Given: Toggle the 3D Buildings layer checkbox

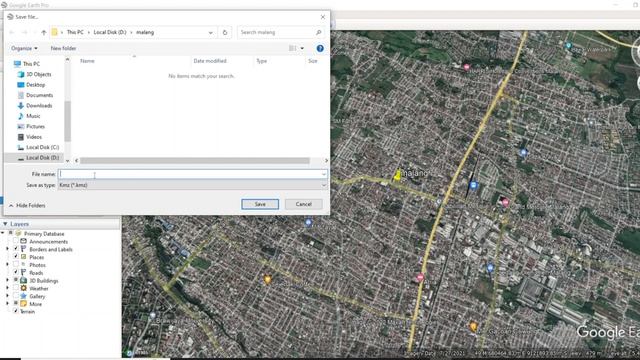Looking at the screenshot, I should pos(16,280).
